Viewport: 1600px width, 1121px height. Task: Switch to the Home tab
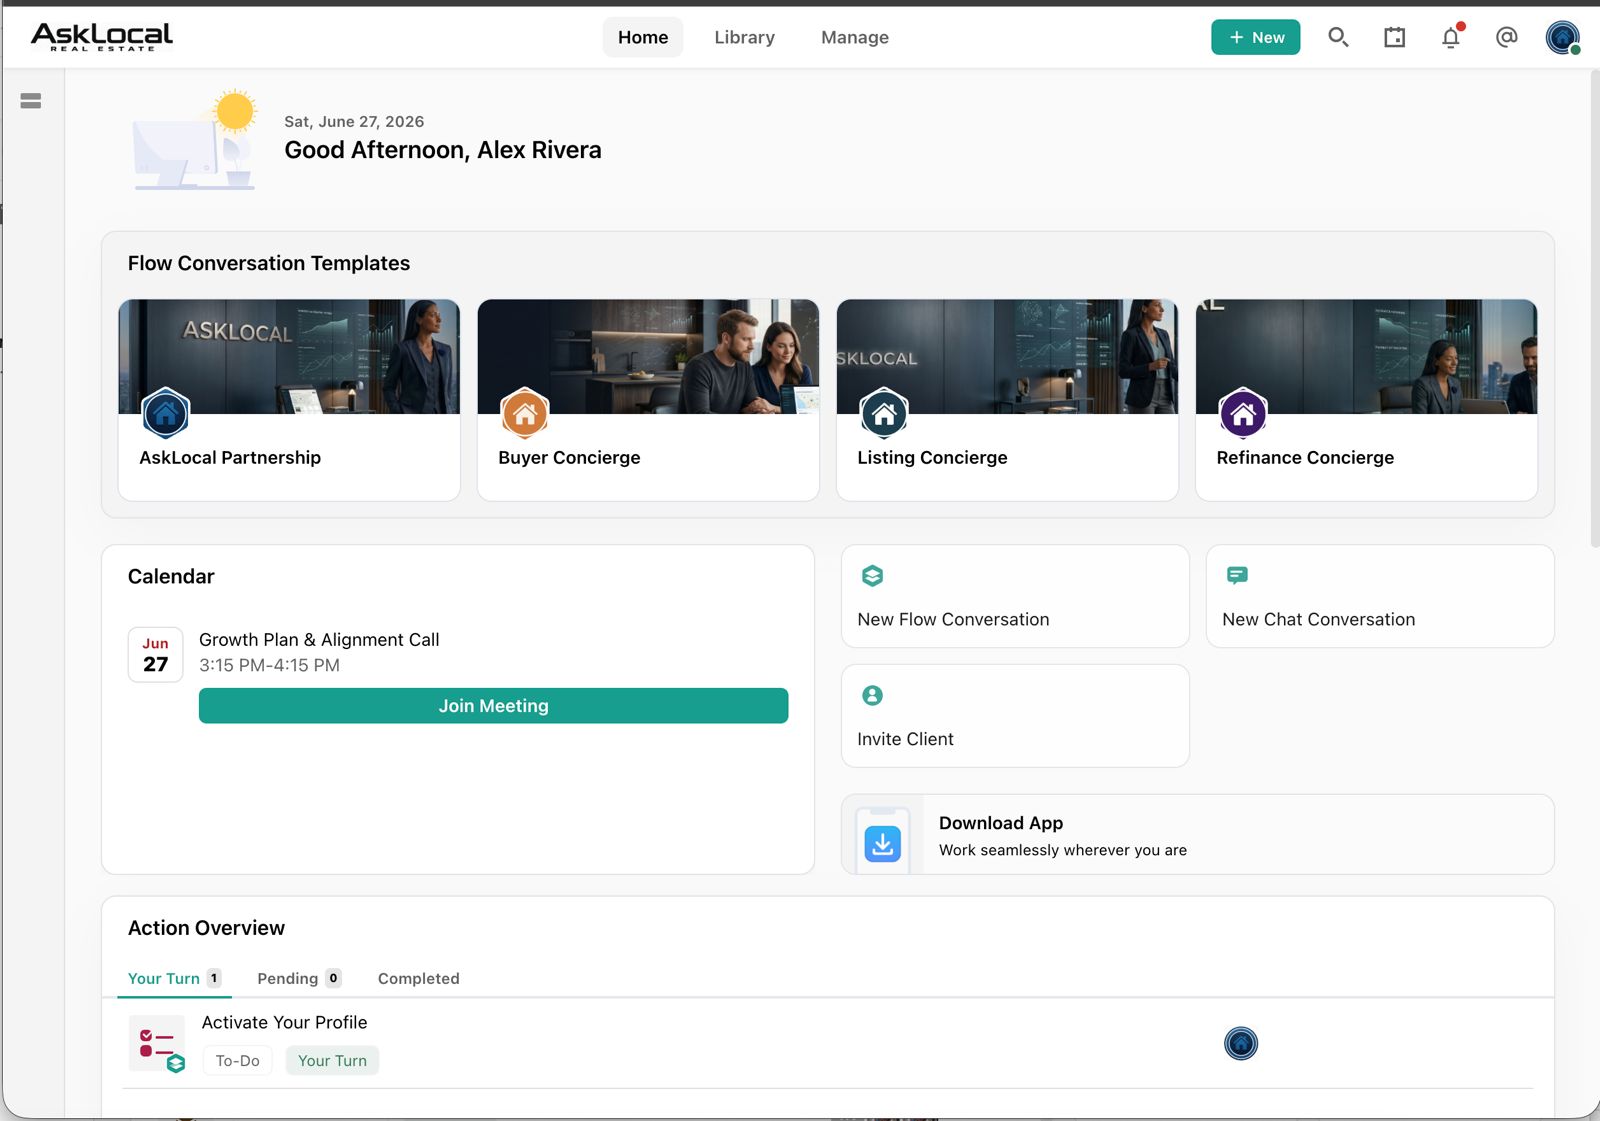pyautogui.click(x=643, y=37)
